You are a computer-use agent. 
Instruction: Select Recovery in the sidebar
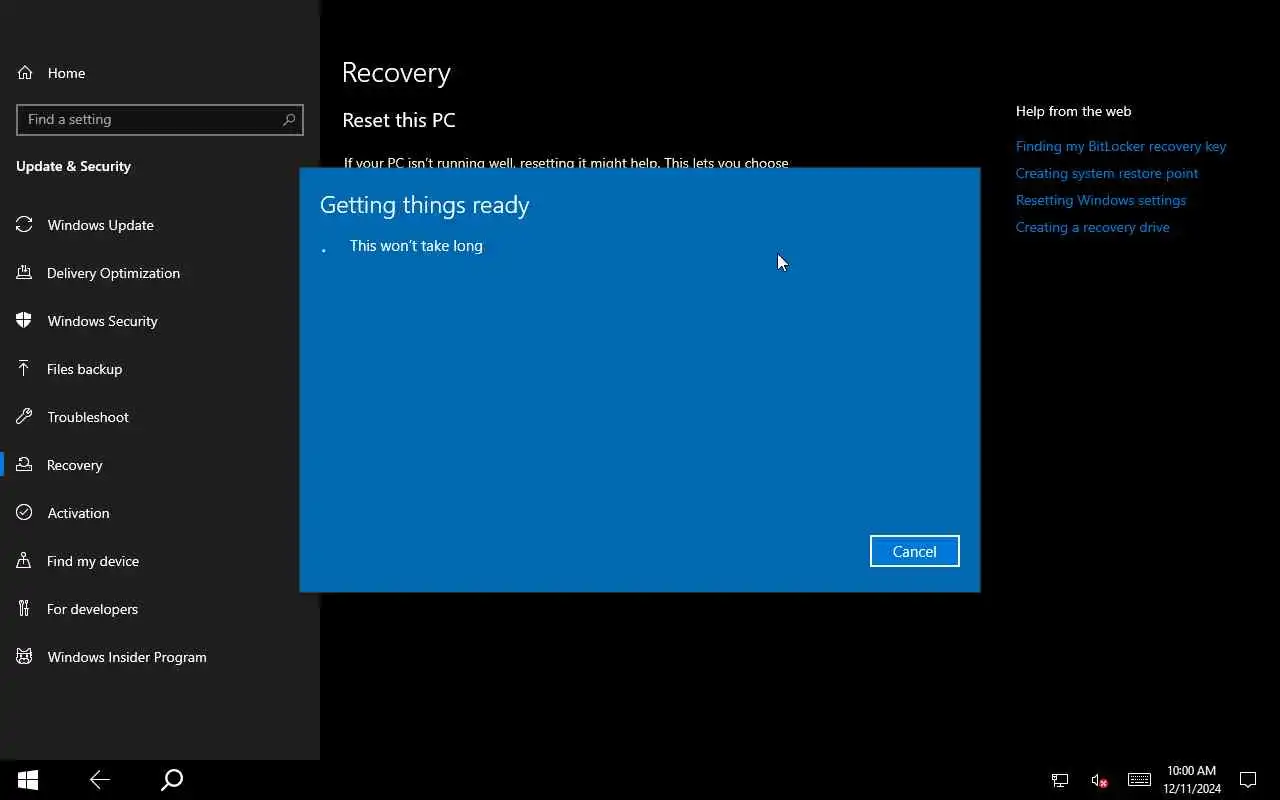pyautogui.click(x=74, y=465)
